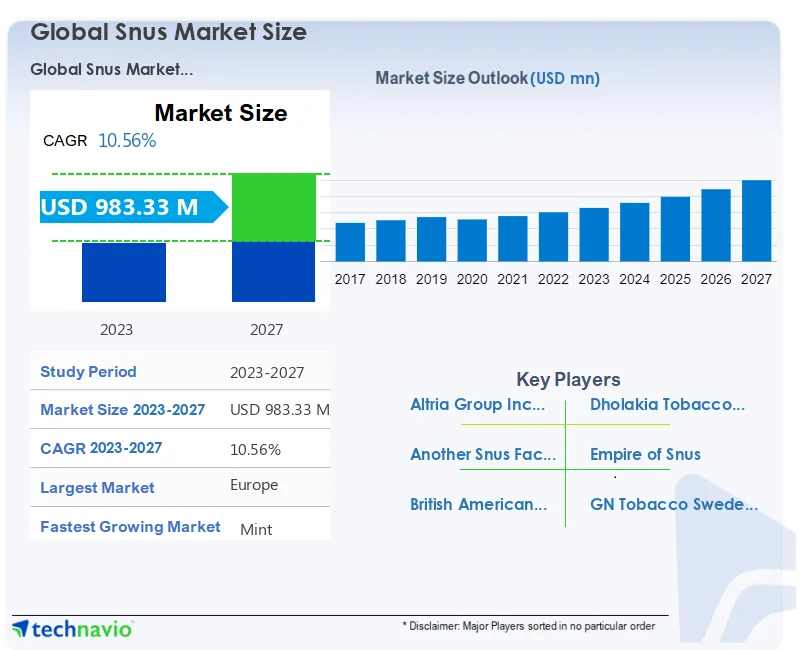This screenshot has height=650, width=800.
Task: Click the disclaimer text at bottom
Action: point(529,626)
